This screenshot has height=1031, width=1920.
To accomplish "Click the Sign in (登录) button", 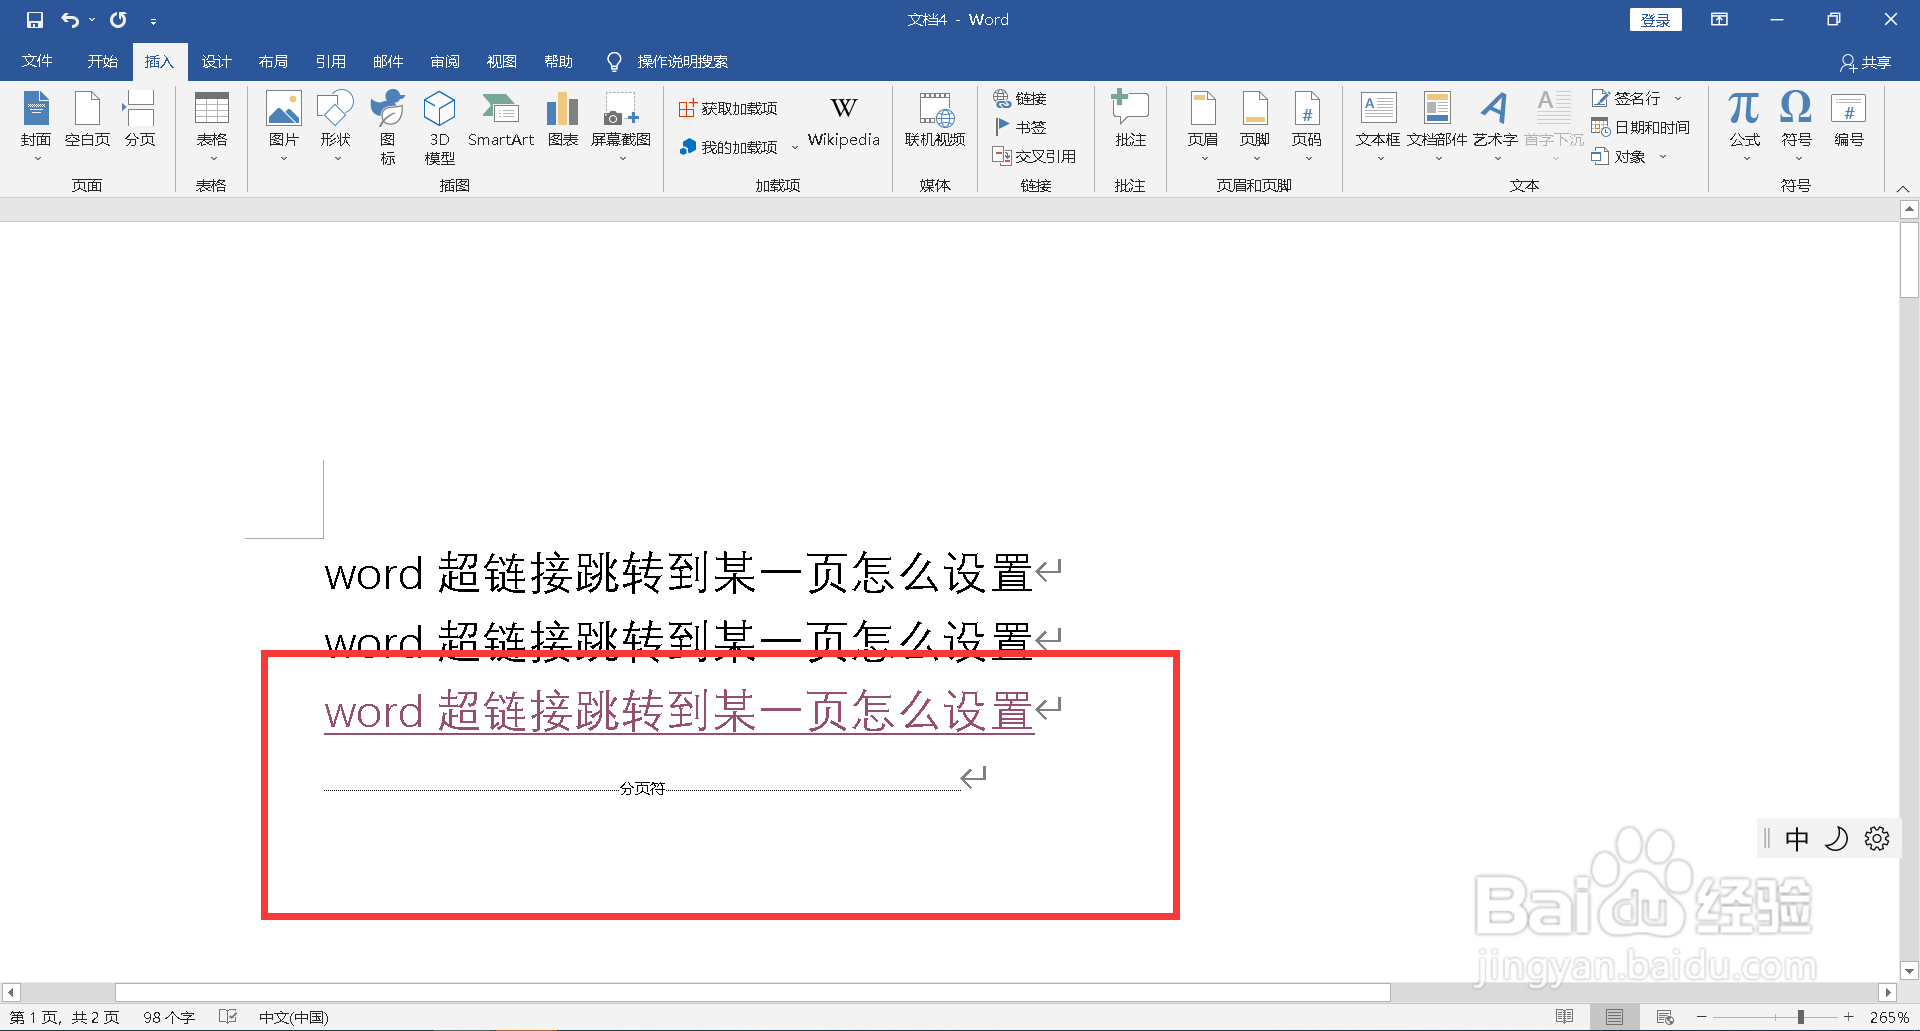I will 1656,20.
